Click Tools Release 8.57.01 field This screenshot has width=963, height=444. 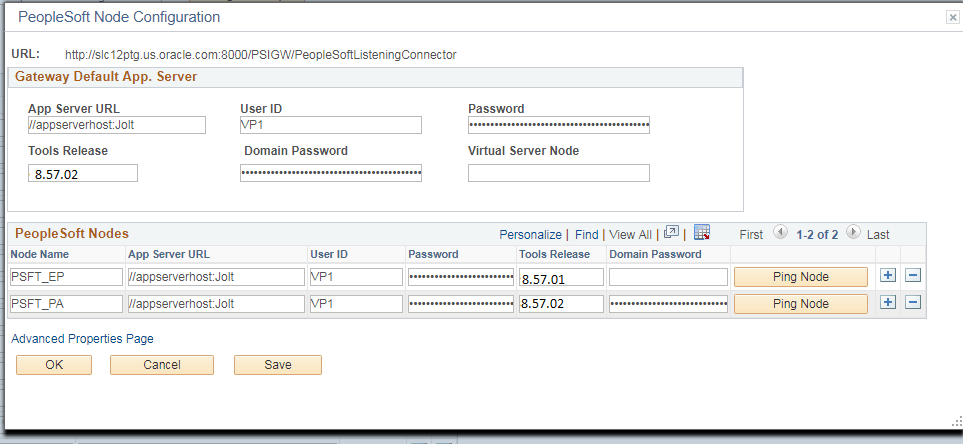[x=561, y=278]
